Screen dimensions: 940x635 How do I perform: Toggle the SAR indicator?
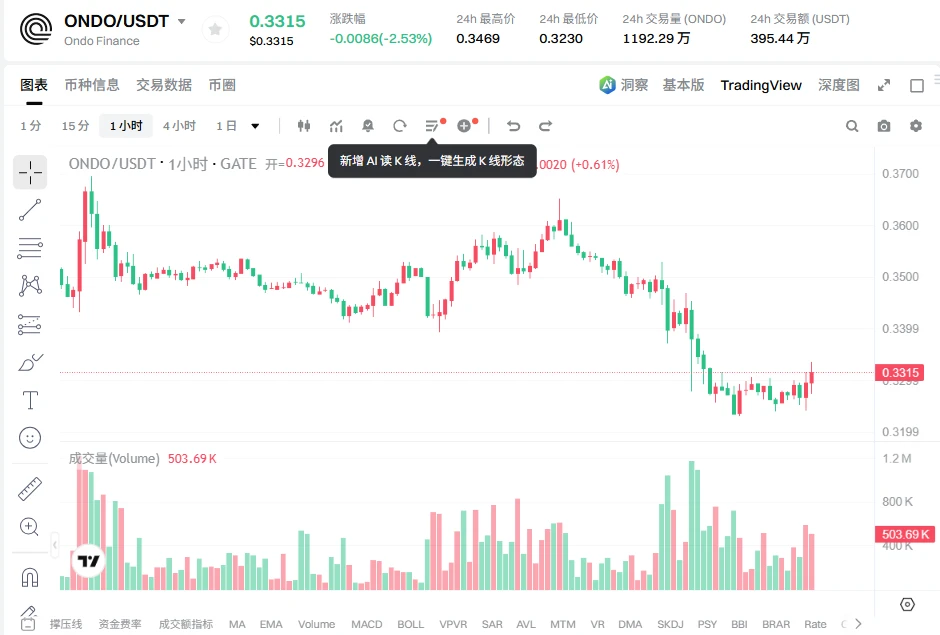coord(492,624)
